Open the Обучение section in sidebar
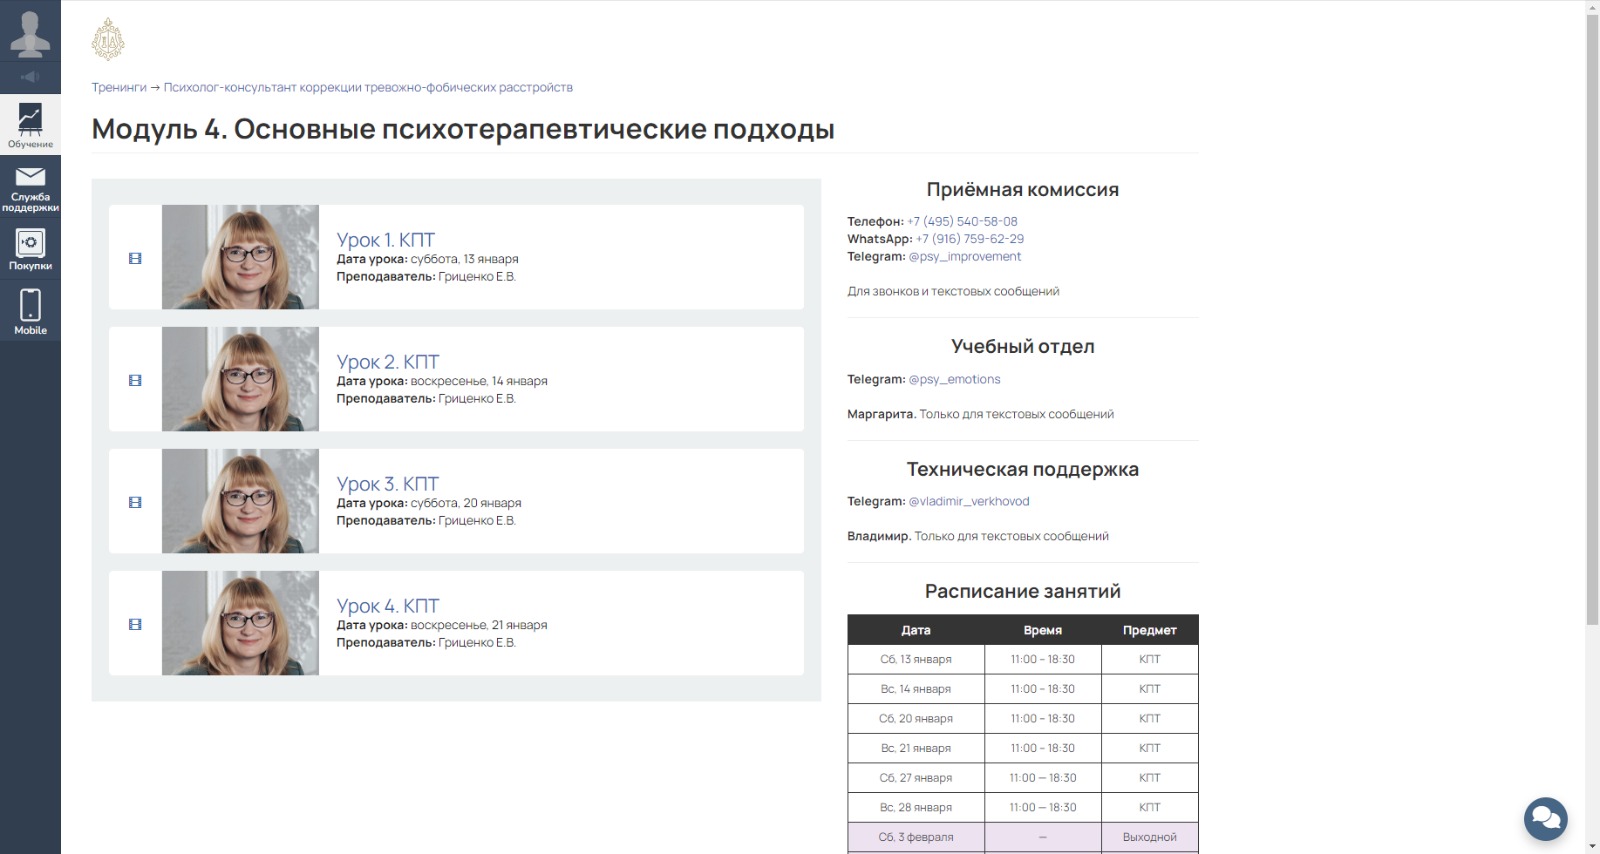The height and width of the screenshot is (854, 1600). 30,125
